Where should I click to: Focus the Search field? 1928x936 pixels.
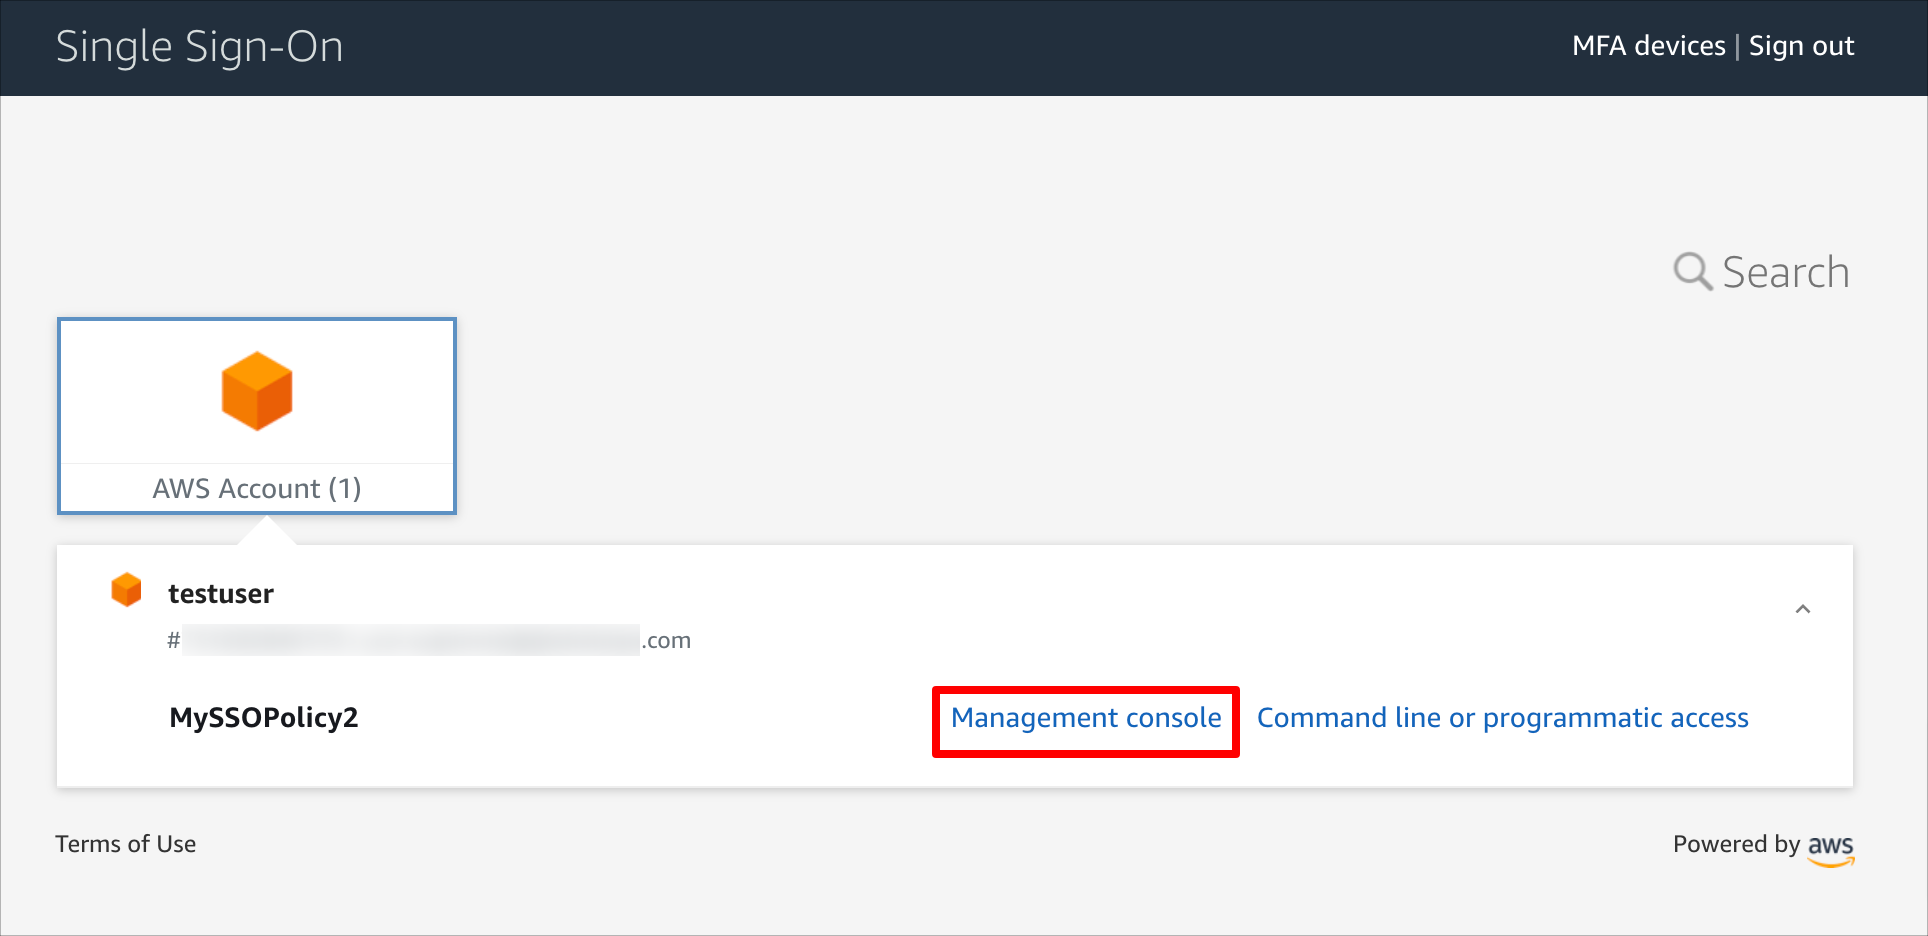(1785, 272)
